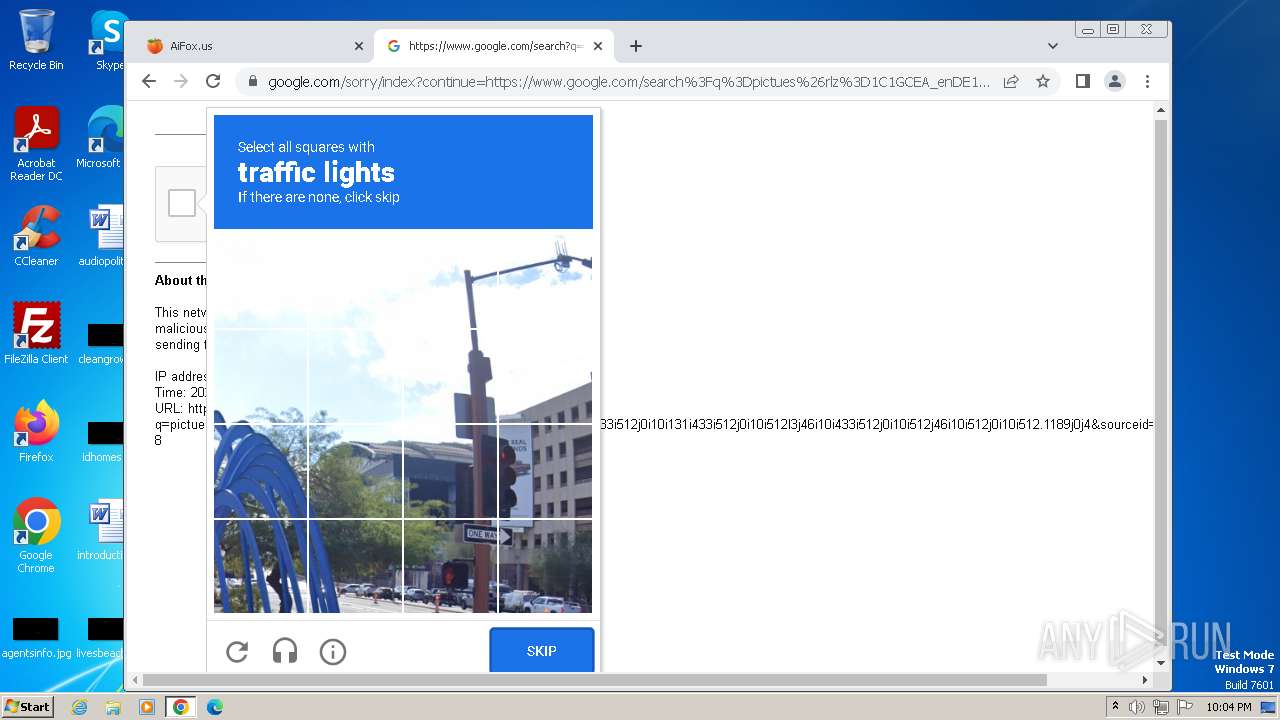Close the AiFox.us tab
This screenshot has width=1280, height=720.
[359, 46]
